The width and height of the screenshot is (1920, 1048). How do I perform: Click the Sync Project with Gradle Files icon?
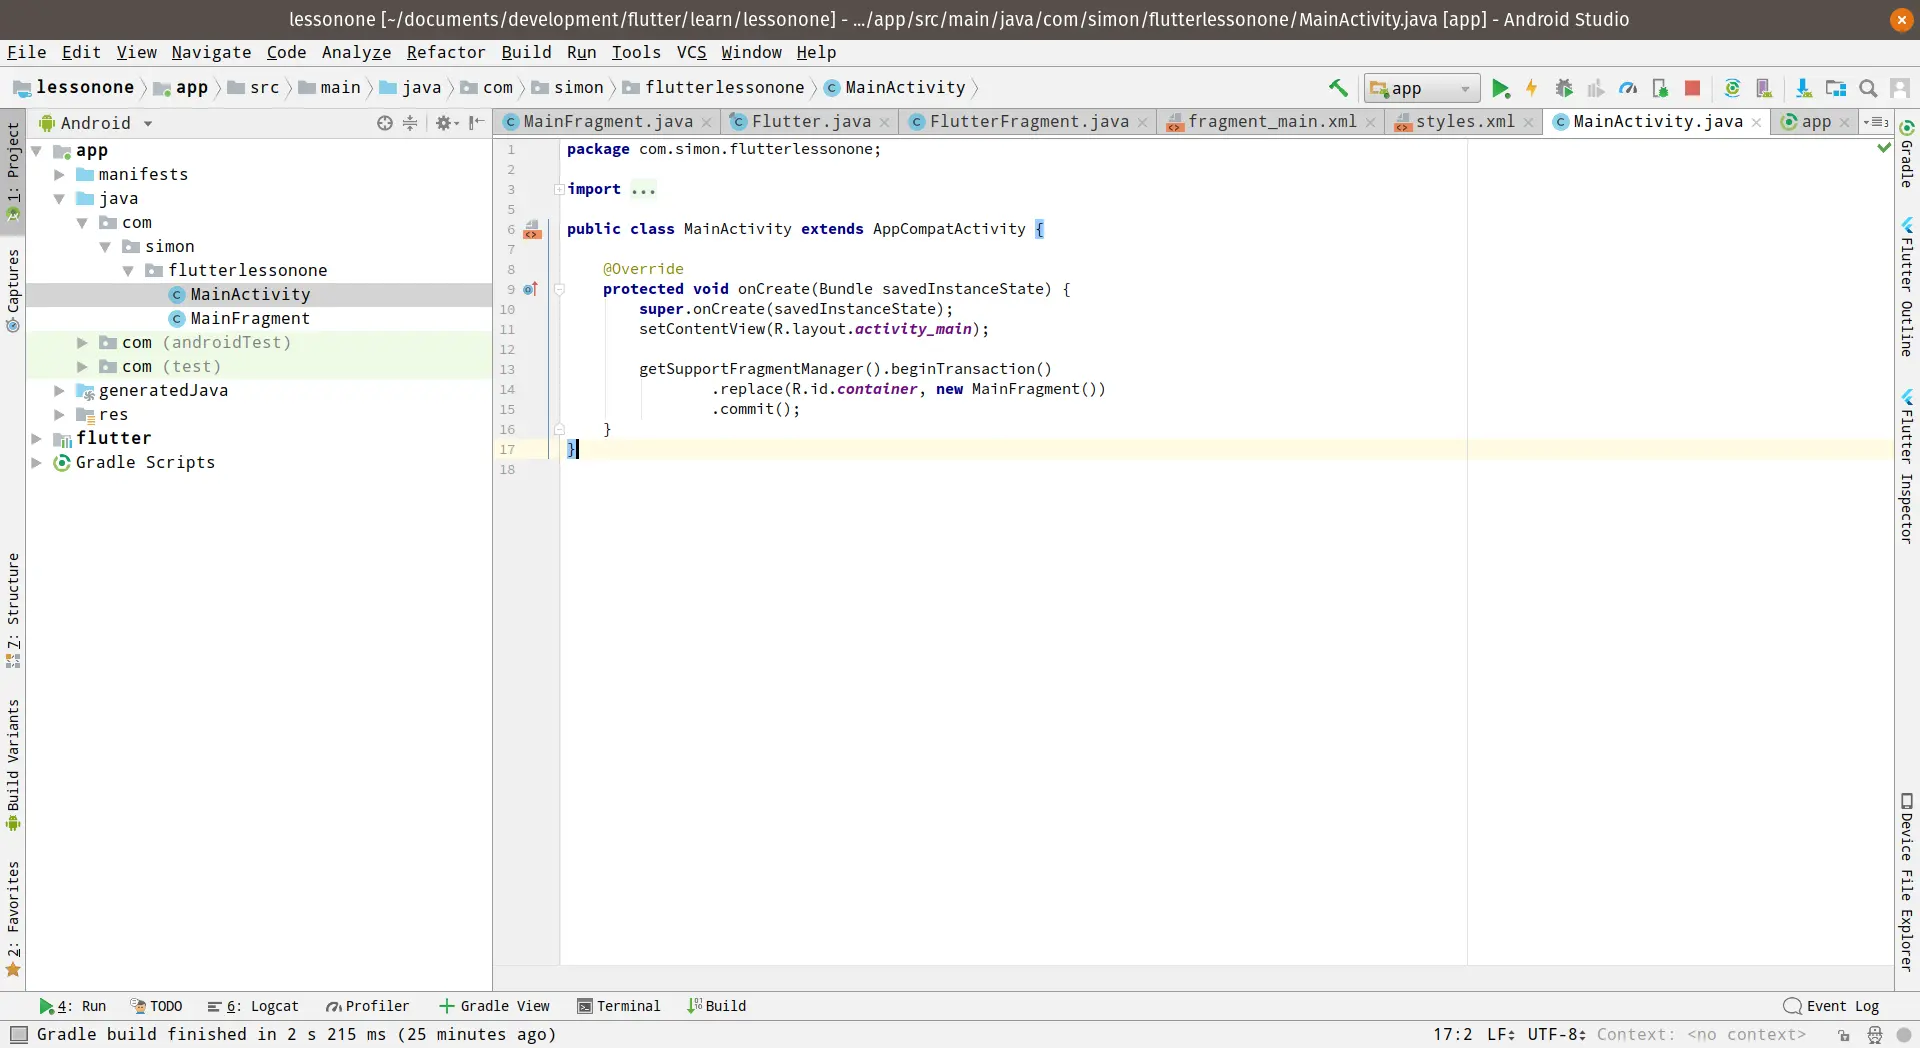(x=1732, y=88)
